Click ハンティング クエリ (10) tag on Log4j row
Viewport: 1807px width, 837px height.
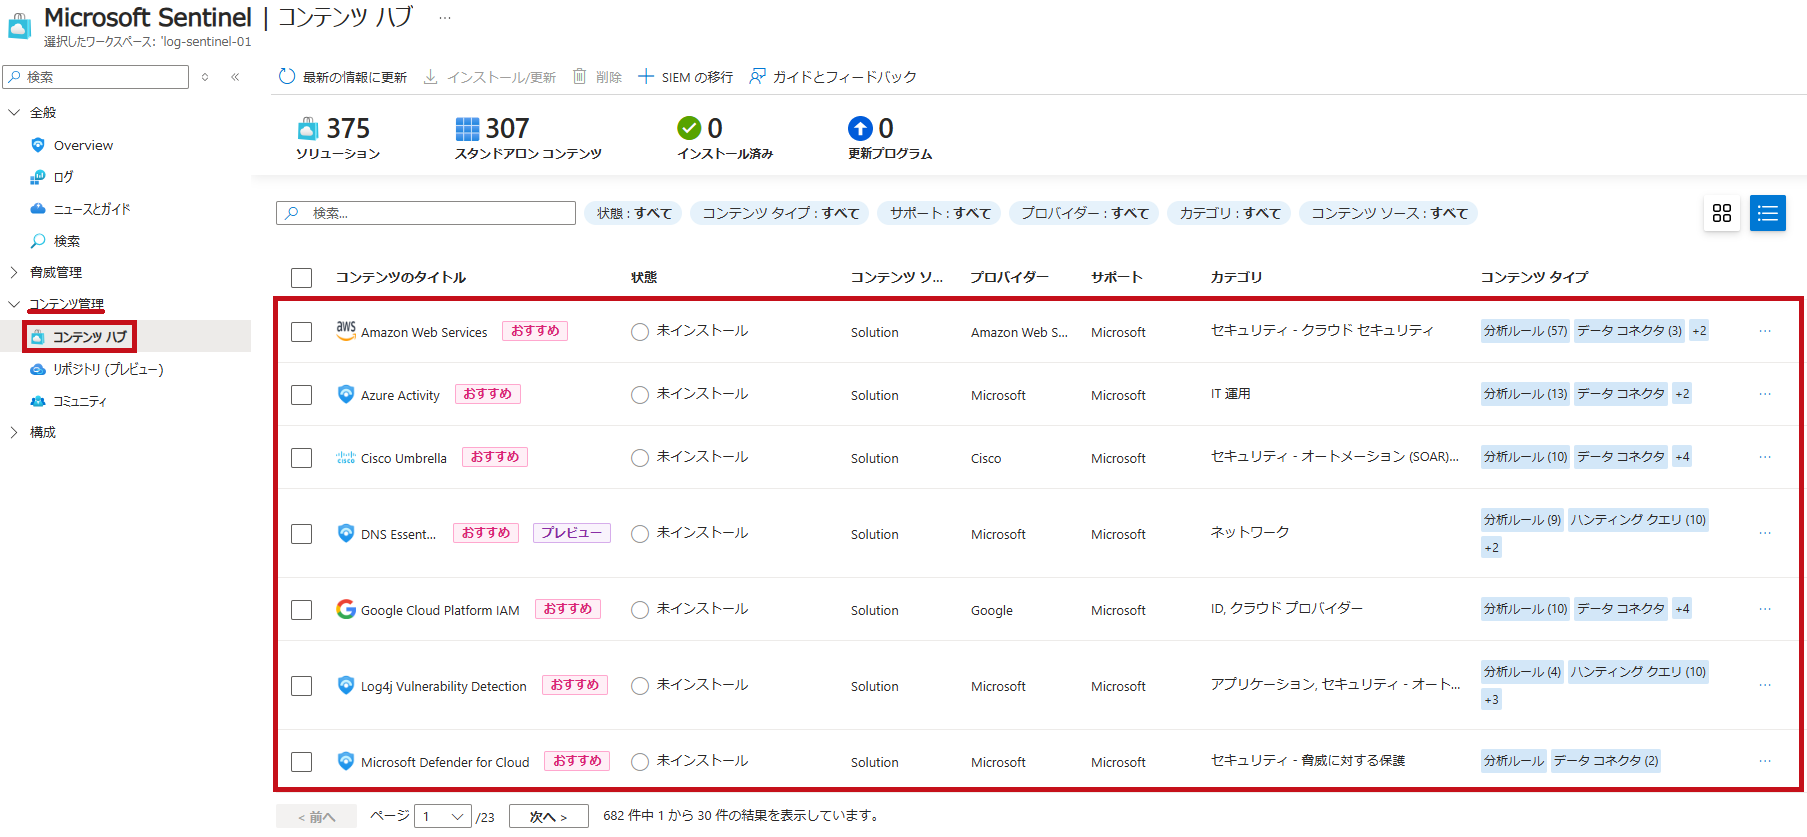click(1638, 672)
